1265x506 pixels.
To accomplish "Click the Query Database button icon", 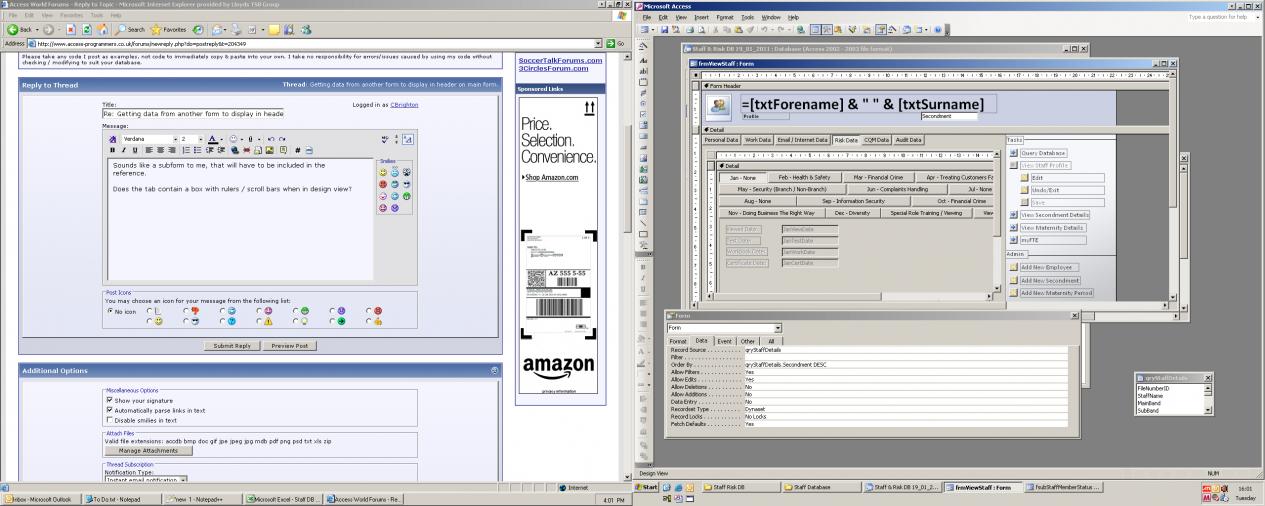I will click(1014, 153).
